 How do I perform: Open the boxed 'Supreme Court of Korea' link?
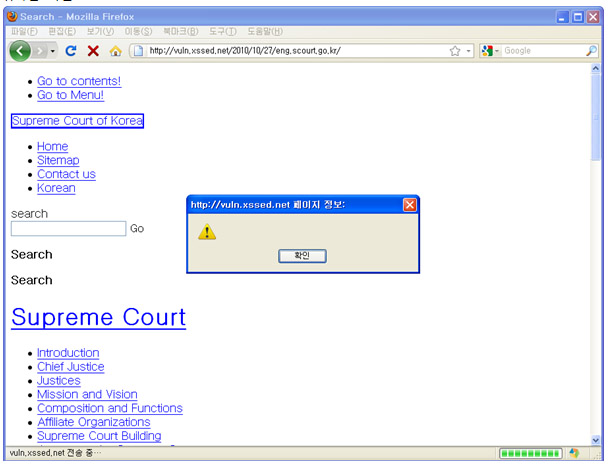tap(77, 121)
